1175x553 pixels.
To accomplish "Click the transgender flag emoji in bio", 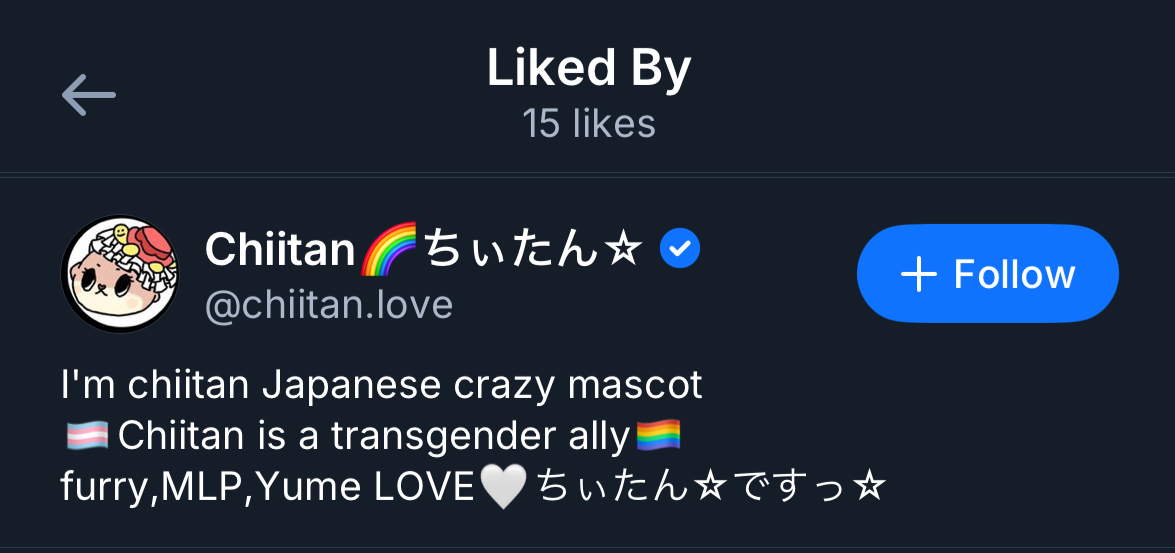I will click(x=85, y=436).
